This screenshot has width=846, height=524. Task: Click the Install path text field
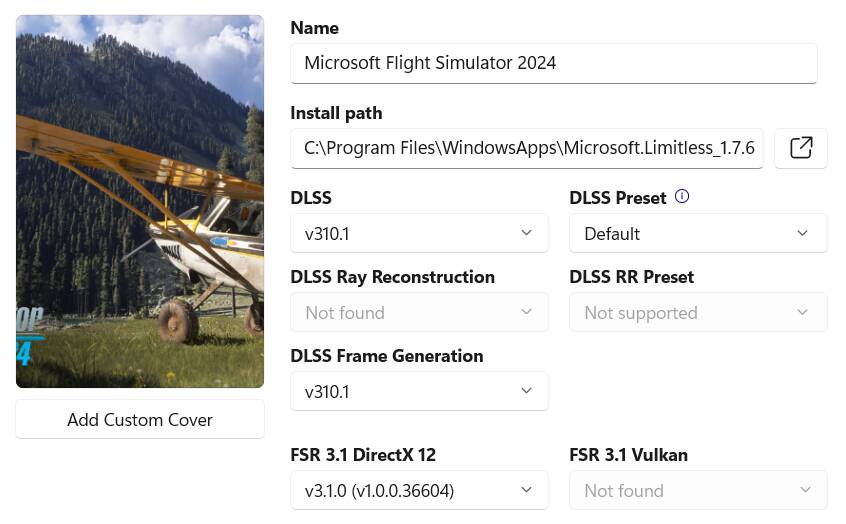coord(527,148)
